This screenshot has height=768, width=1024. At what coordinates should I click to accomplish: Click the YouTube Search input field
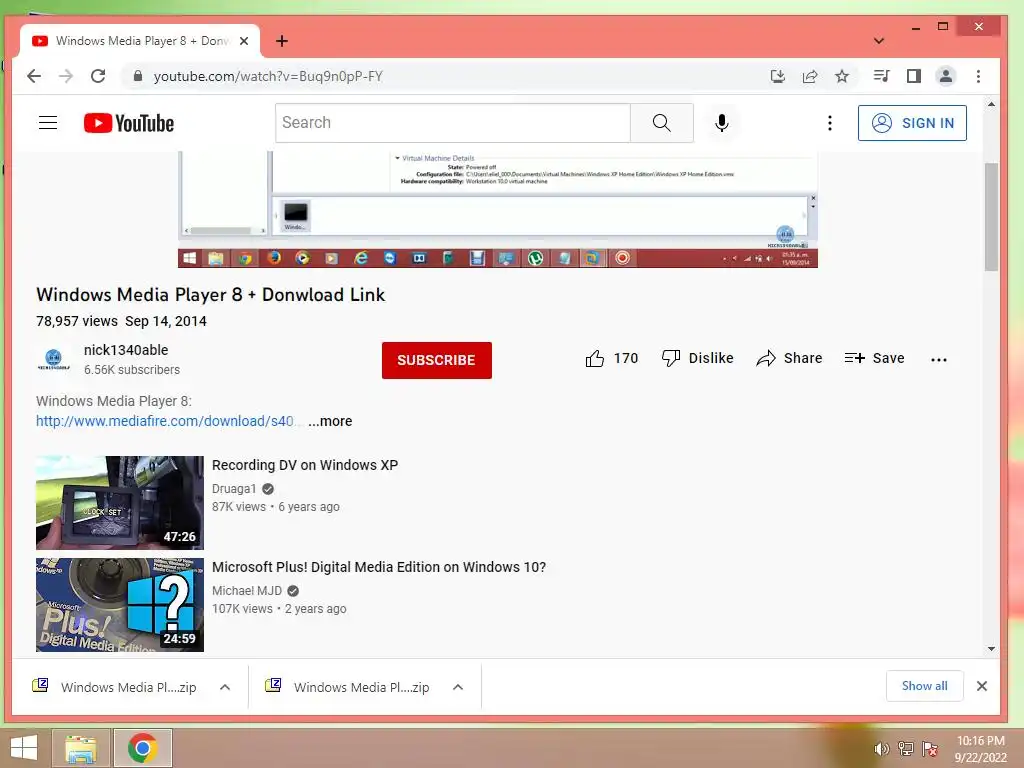[x=453, y=123]
